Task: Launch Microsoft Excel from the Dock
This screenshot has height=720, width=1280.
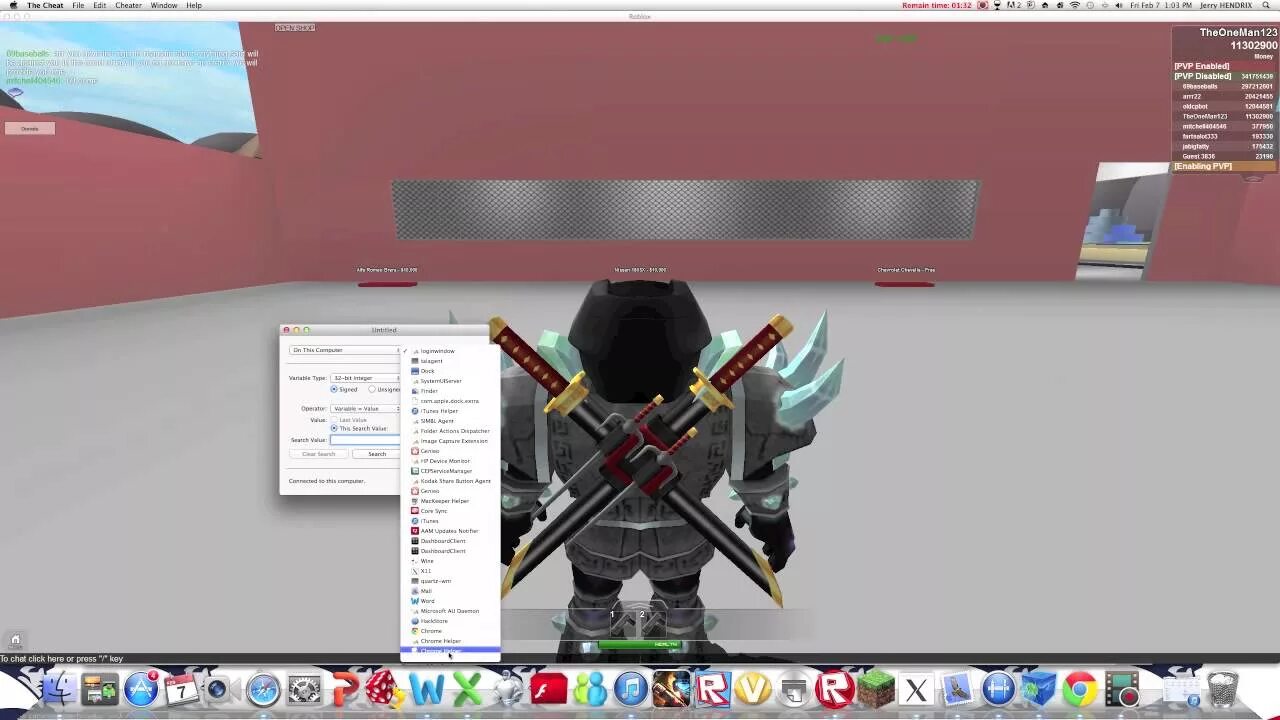Action: (x=467, y=690)
